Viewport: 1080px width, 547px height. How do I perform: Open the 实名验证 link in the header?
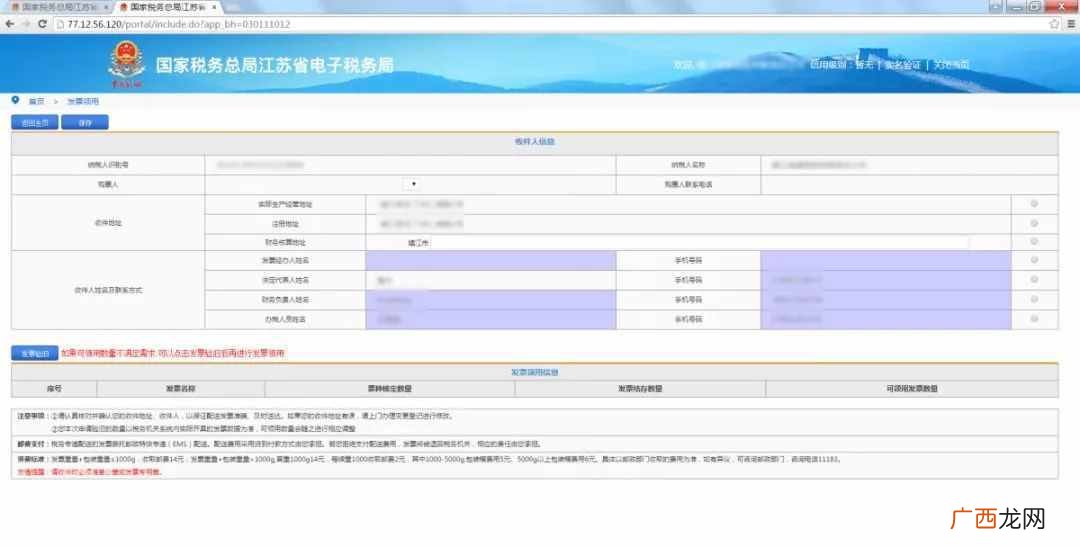(x=902, y=65)
